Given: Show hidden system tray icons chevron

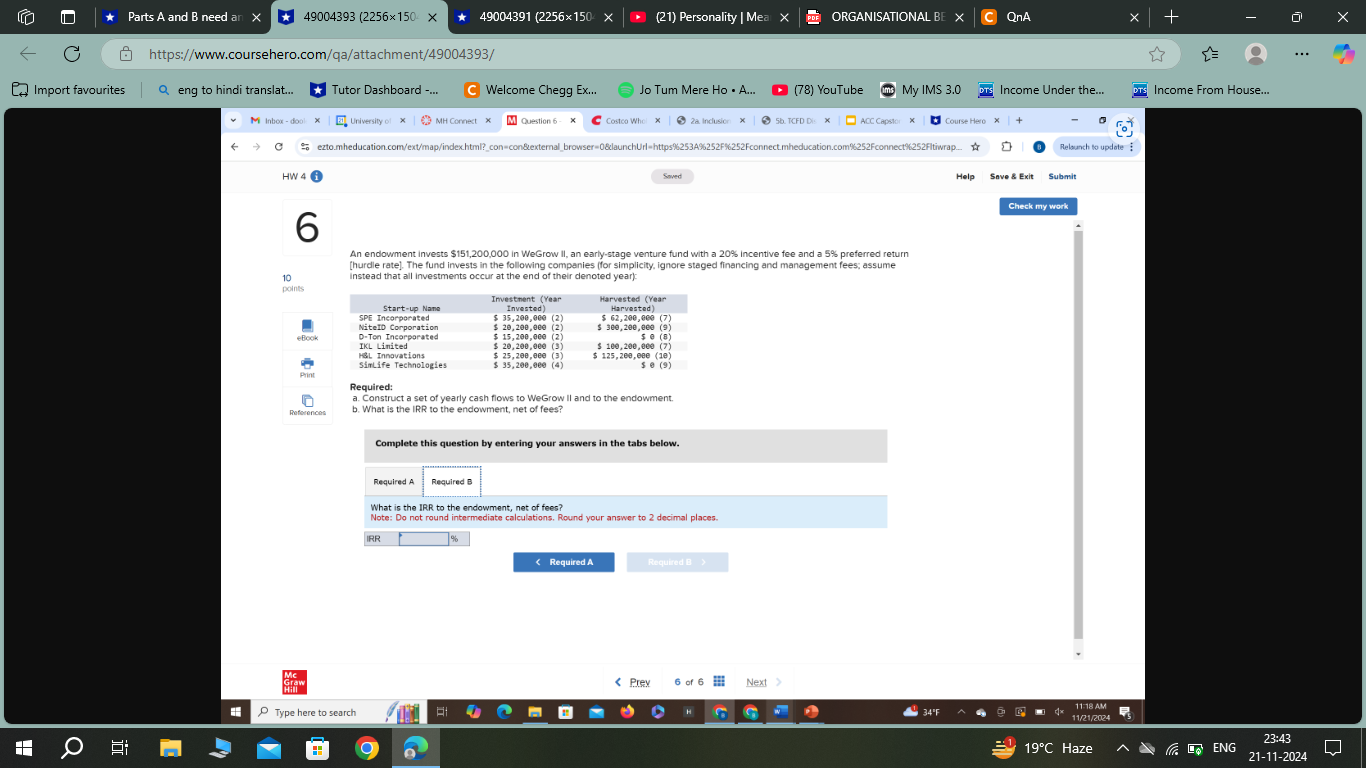Looking at the screenshot, I should coord(1123,748).
